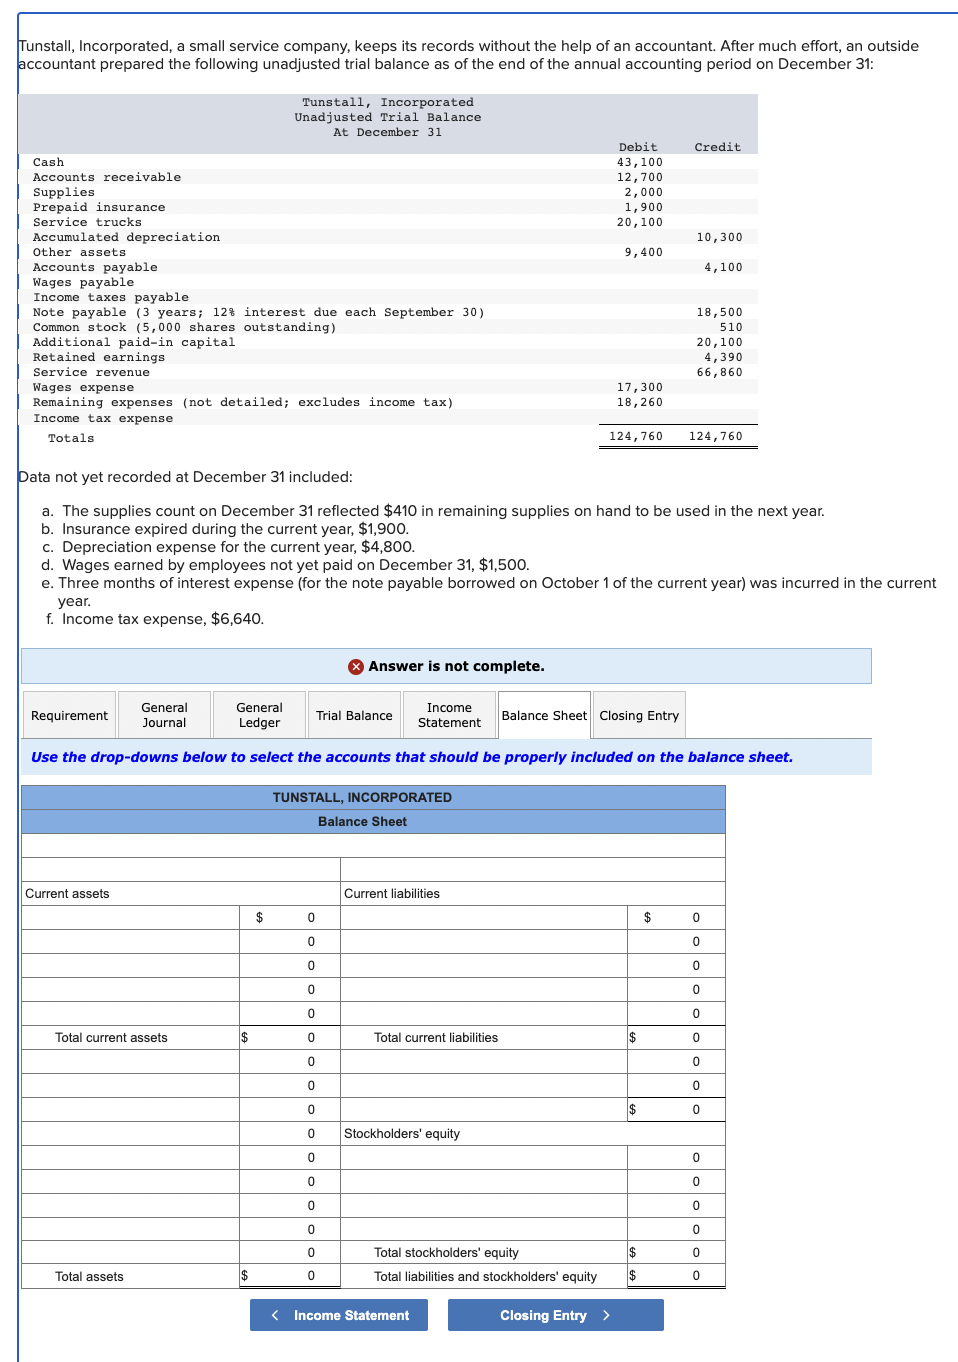View the Trial Balance tab
958x1362 pixels.
354,714
